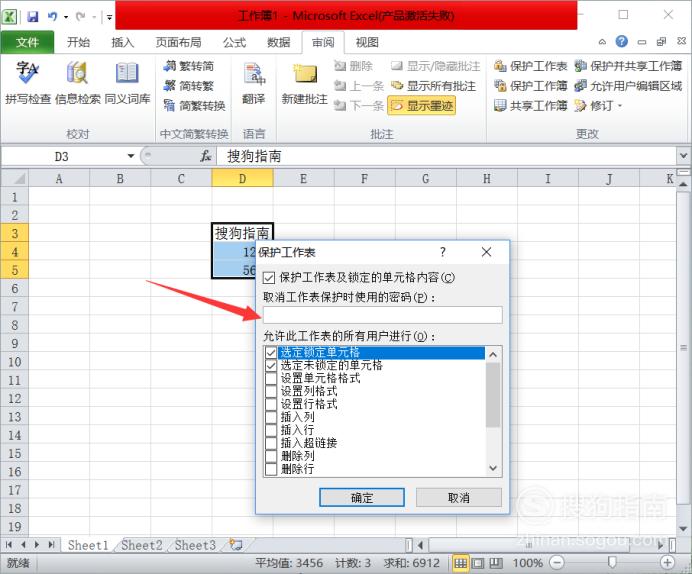Click 保护工作簿 protect workbook
The width and height of the screenshot is (692, 574).
pos(530,86)
